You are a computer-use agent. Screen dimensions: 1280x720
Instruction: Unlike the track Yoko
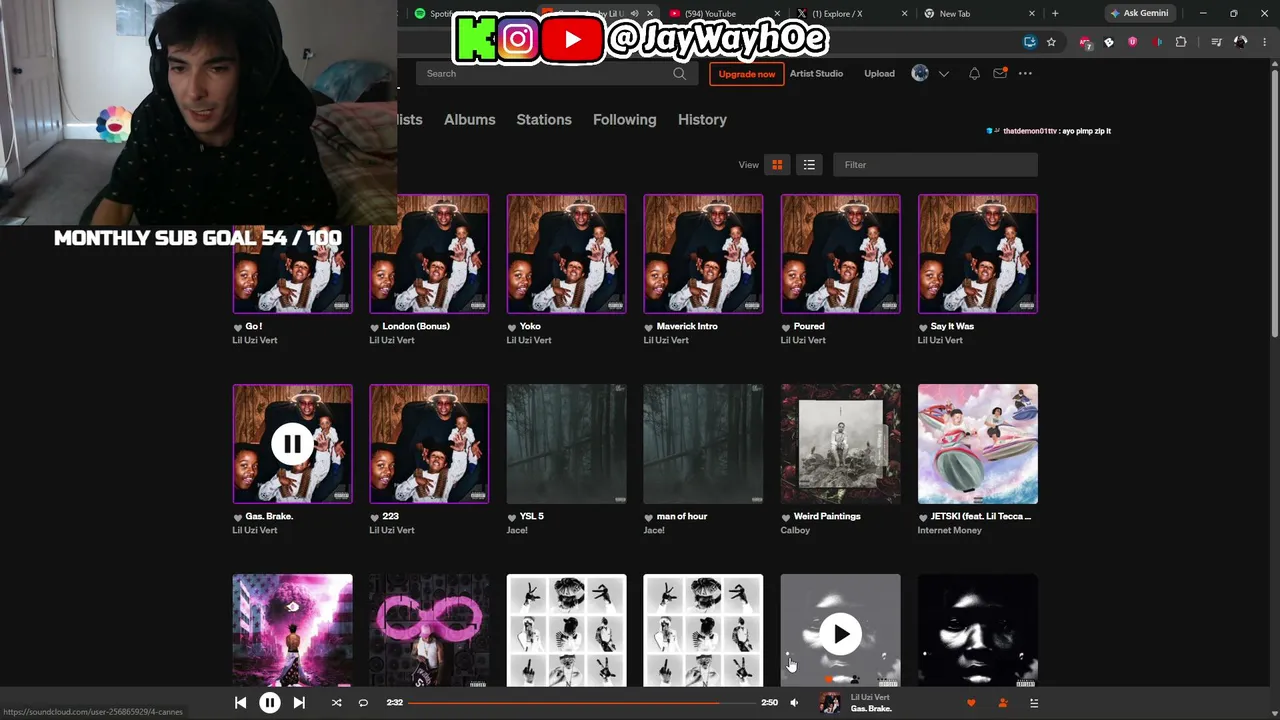point(512,327)
